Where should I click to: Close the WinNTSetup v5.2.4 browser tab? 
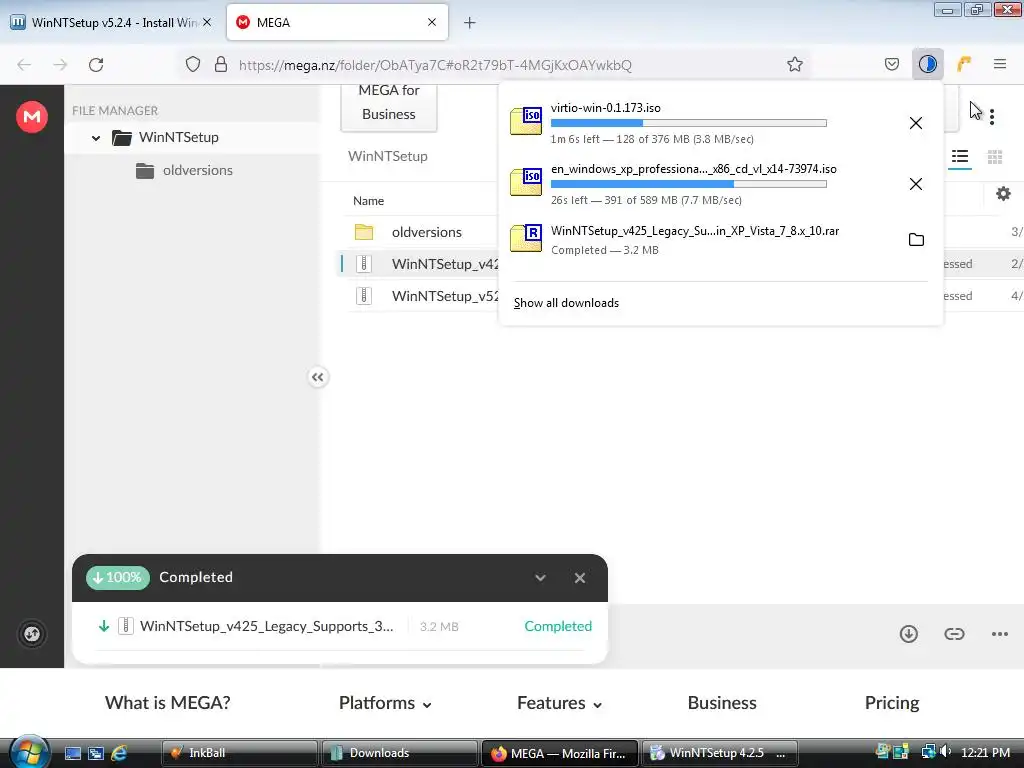click(x=207, y=22)
